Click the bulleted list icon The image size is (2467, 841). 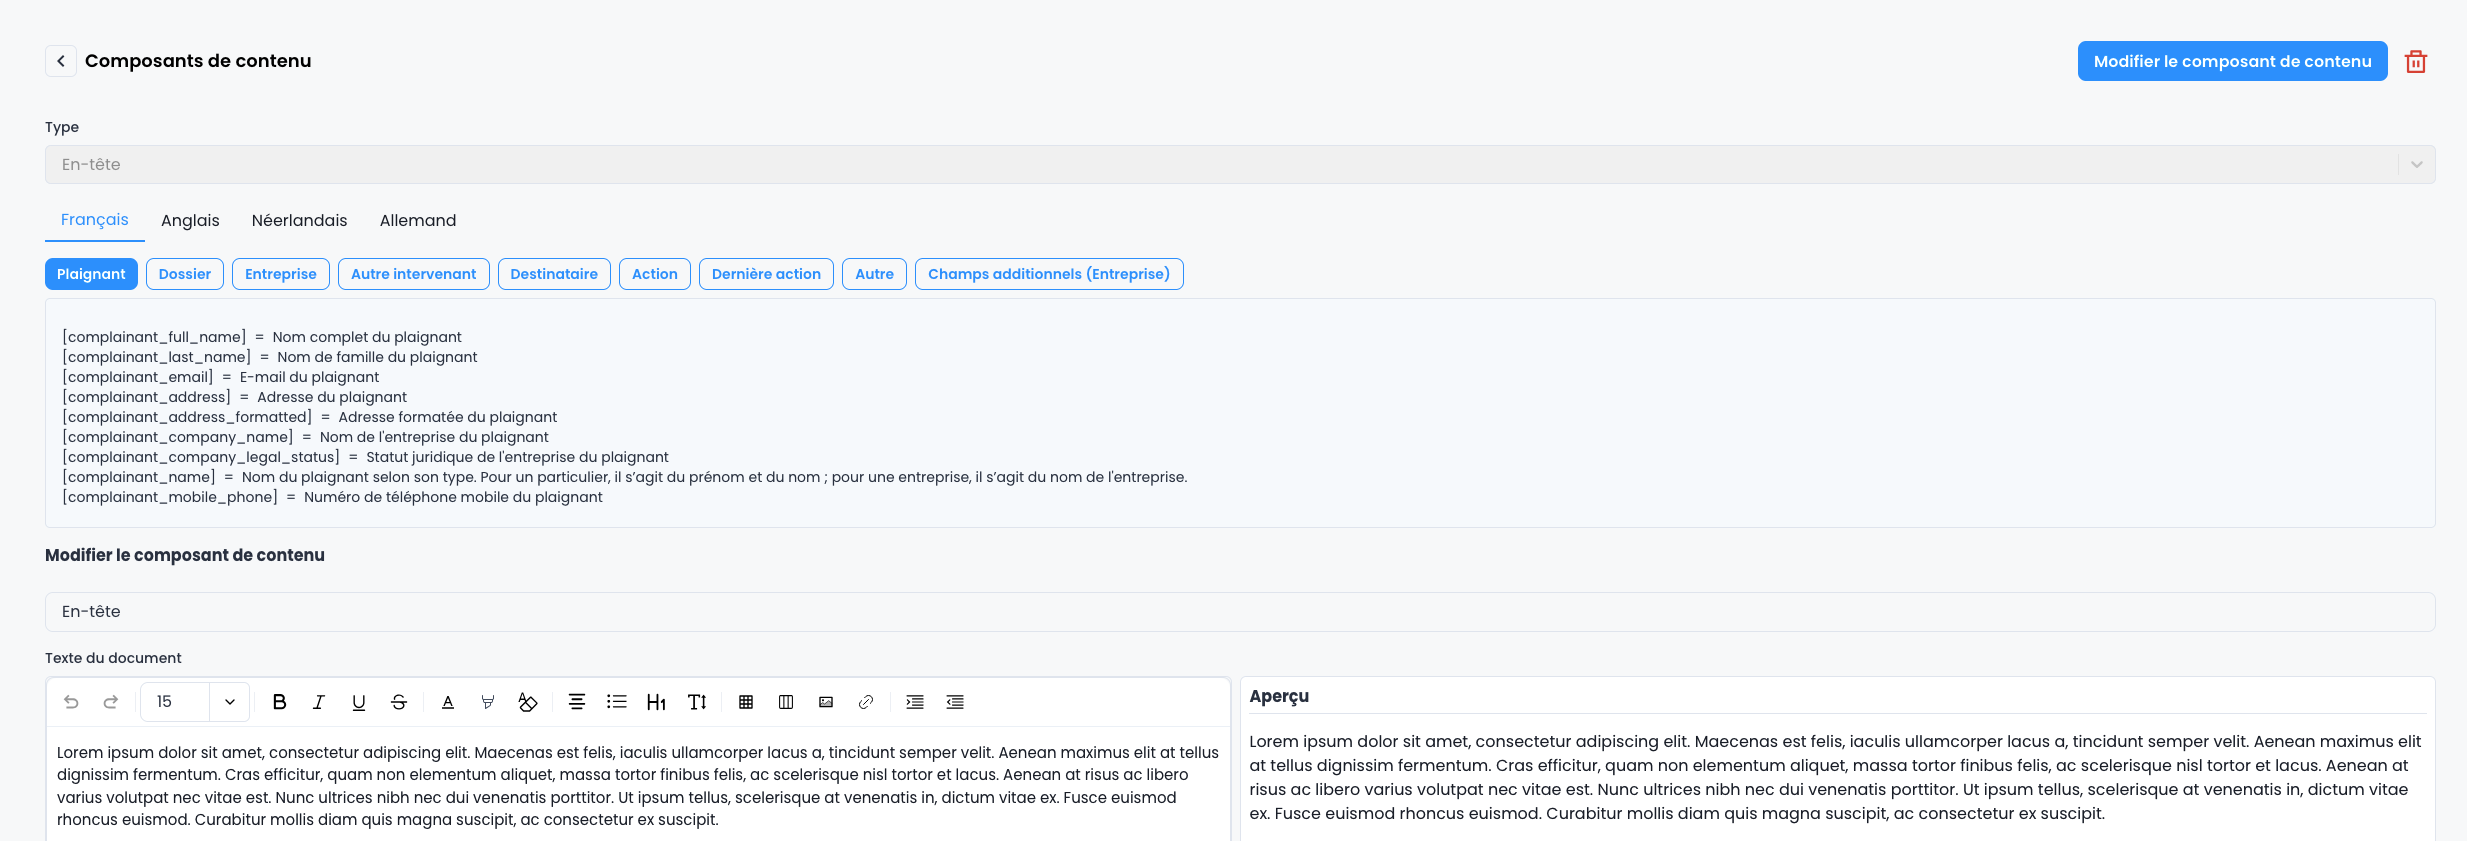pos(617,702)
